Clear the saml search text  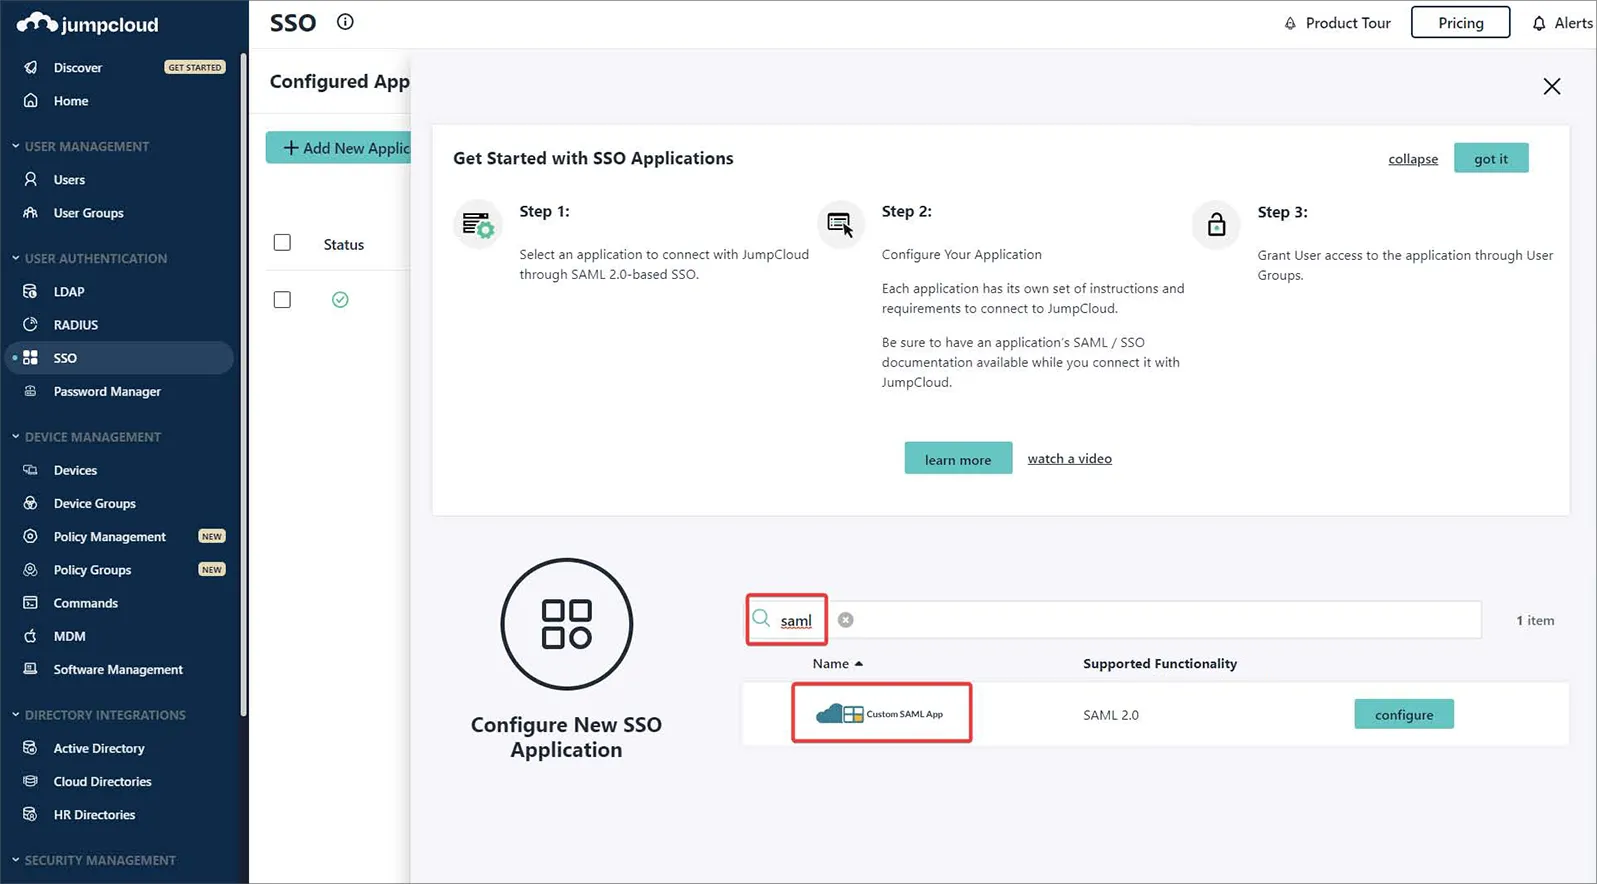point(846,620)
